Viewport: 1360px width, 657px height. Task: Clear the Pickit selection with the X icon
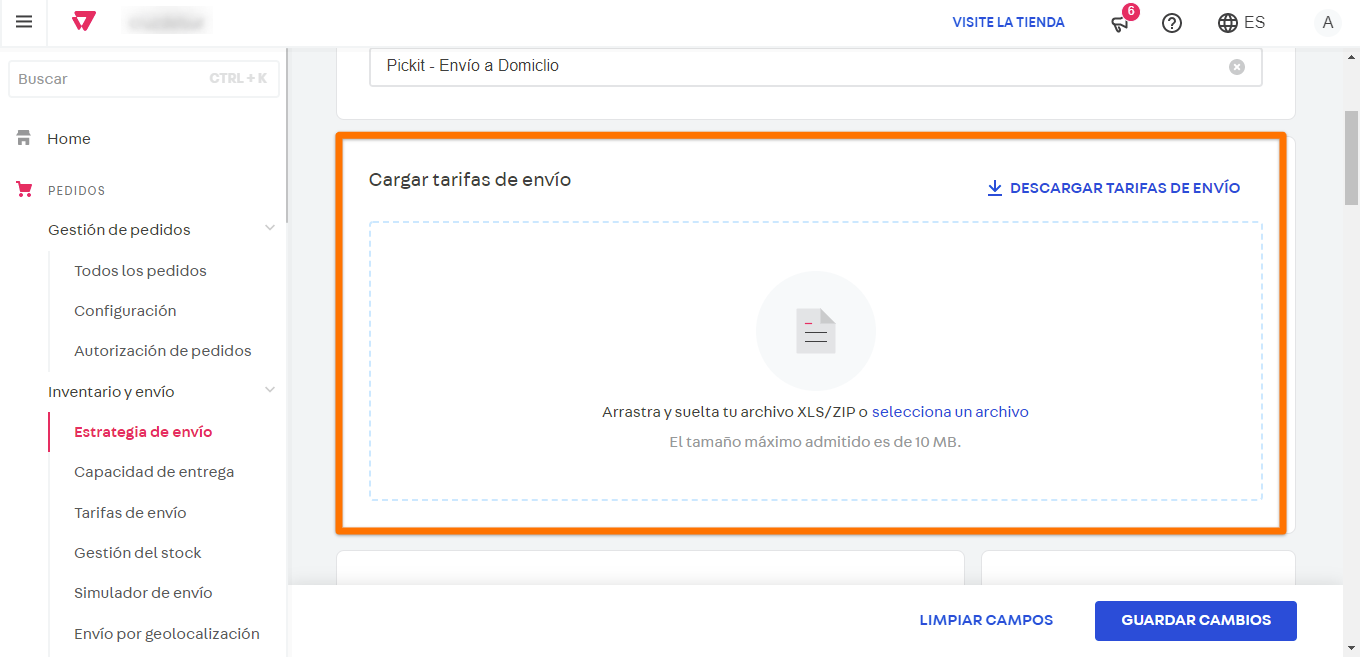[1237, 67]
